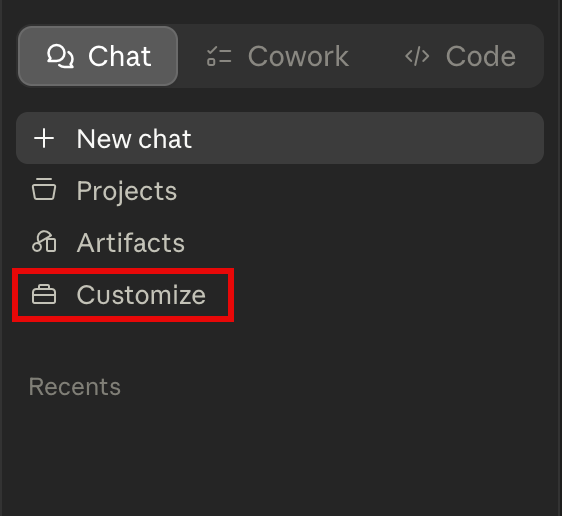
Task: Open the Projects page
Action: pos(280,190)
